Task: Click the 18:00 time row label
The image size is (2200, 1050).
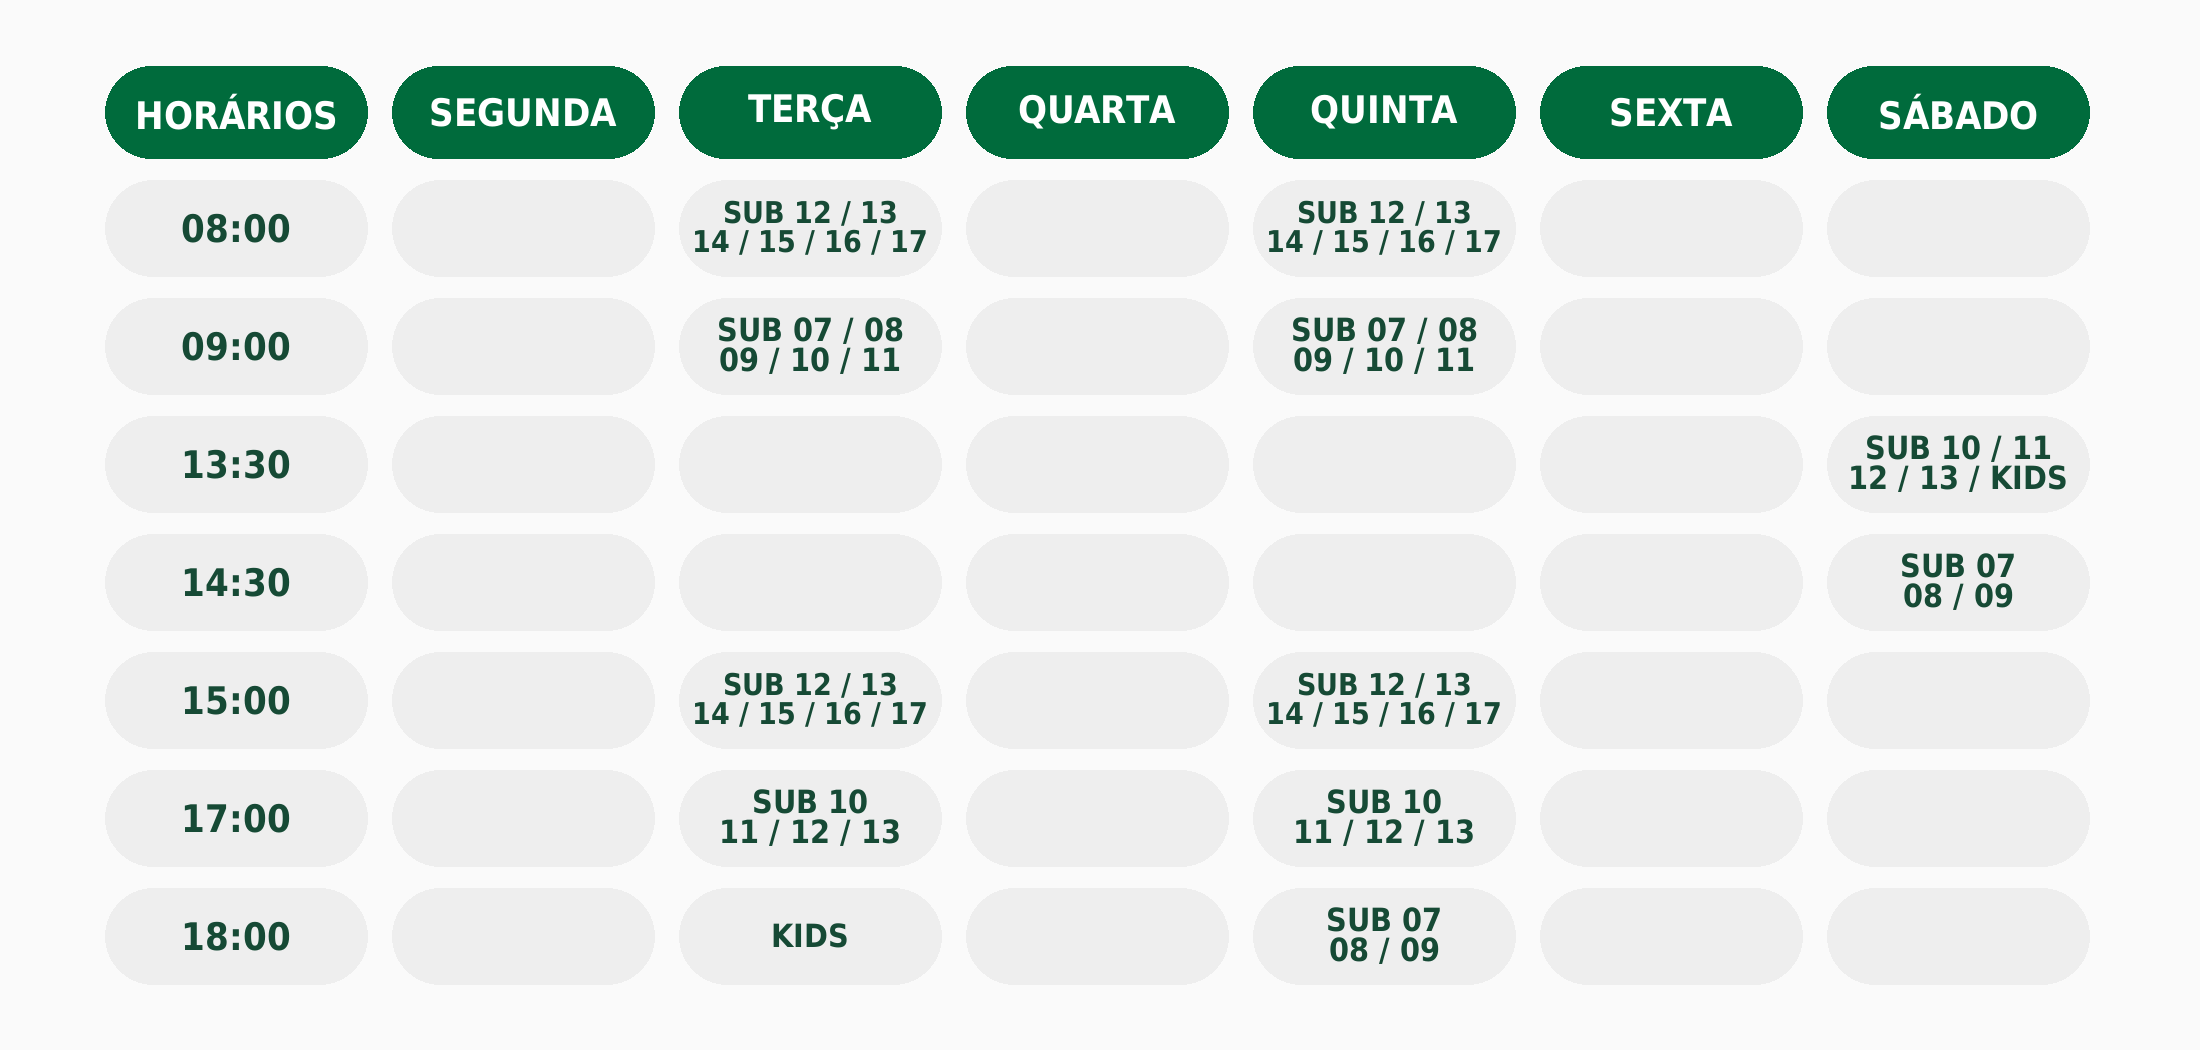Action: pyautogui.click(x=236, y=936)
